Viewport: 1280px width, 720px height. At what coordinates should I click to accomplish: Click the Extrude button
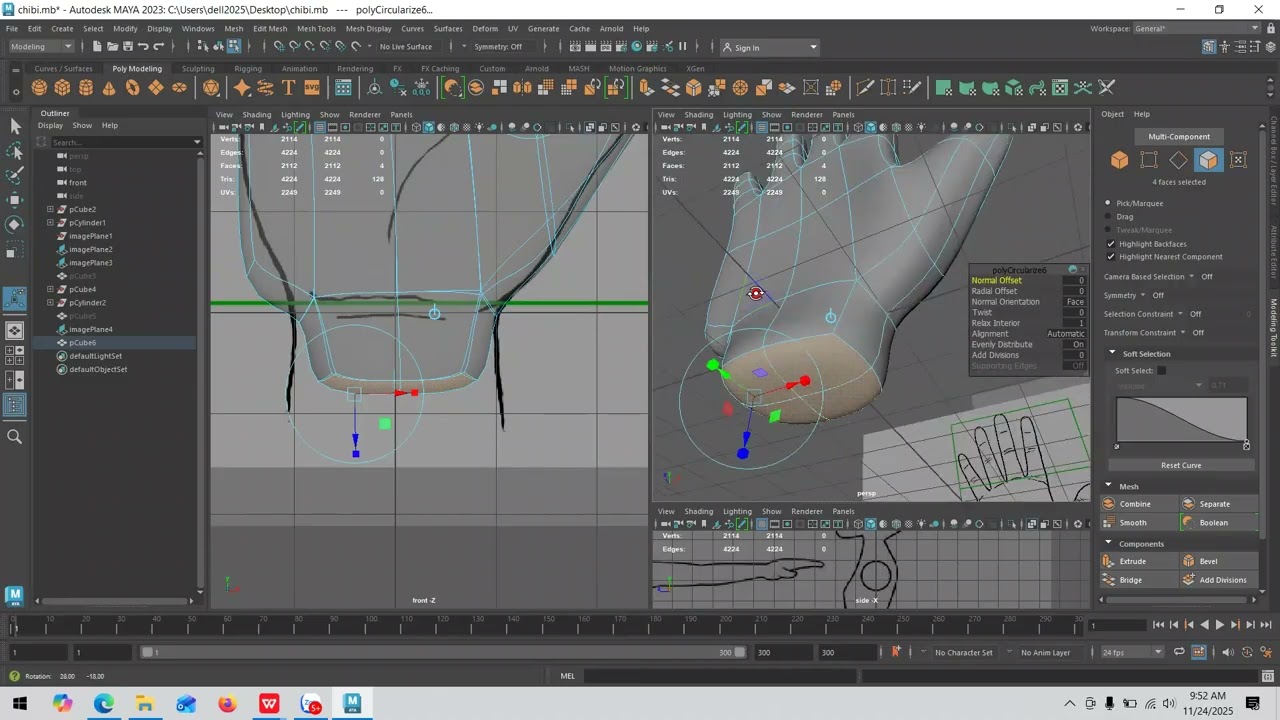point(1139,561)
